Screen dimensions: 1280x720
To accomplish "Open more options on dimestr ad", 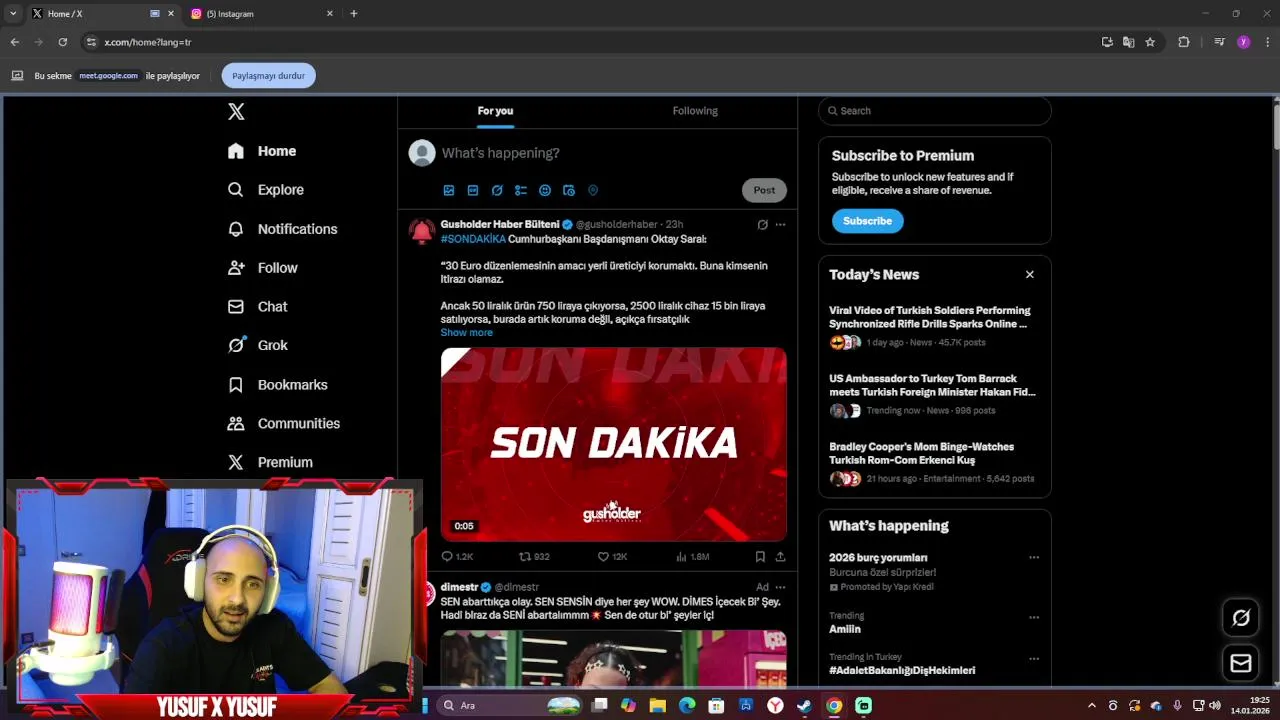I will point(780,587).
